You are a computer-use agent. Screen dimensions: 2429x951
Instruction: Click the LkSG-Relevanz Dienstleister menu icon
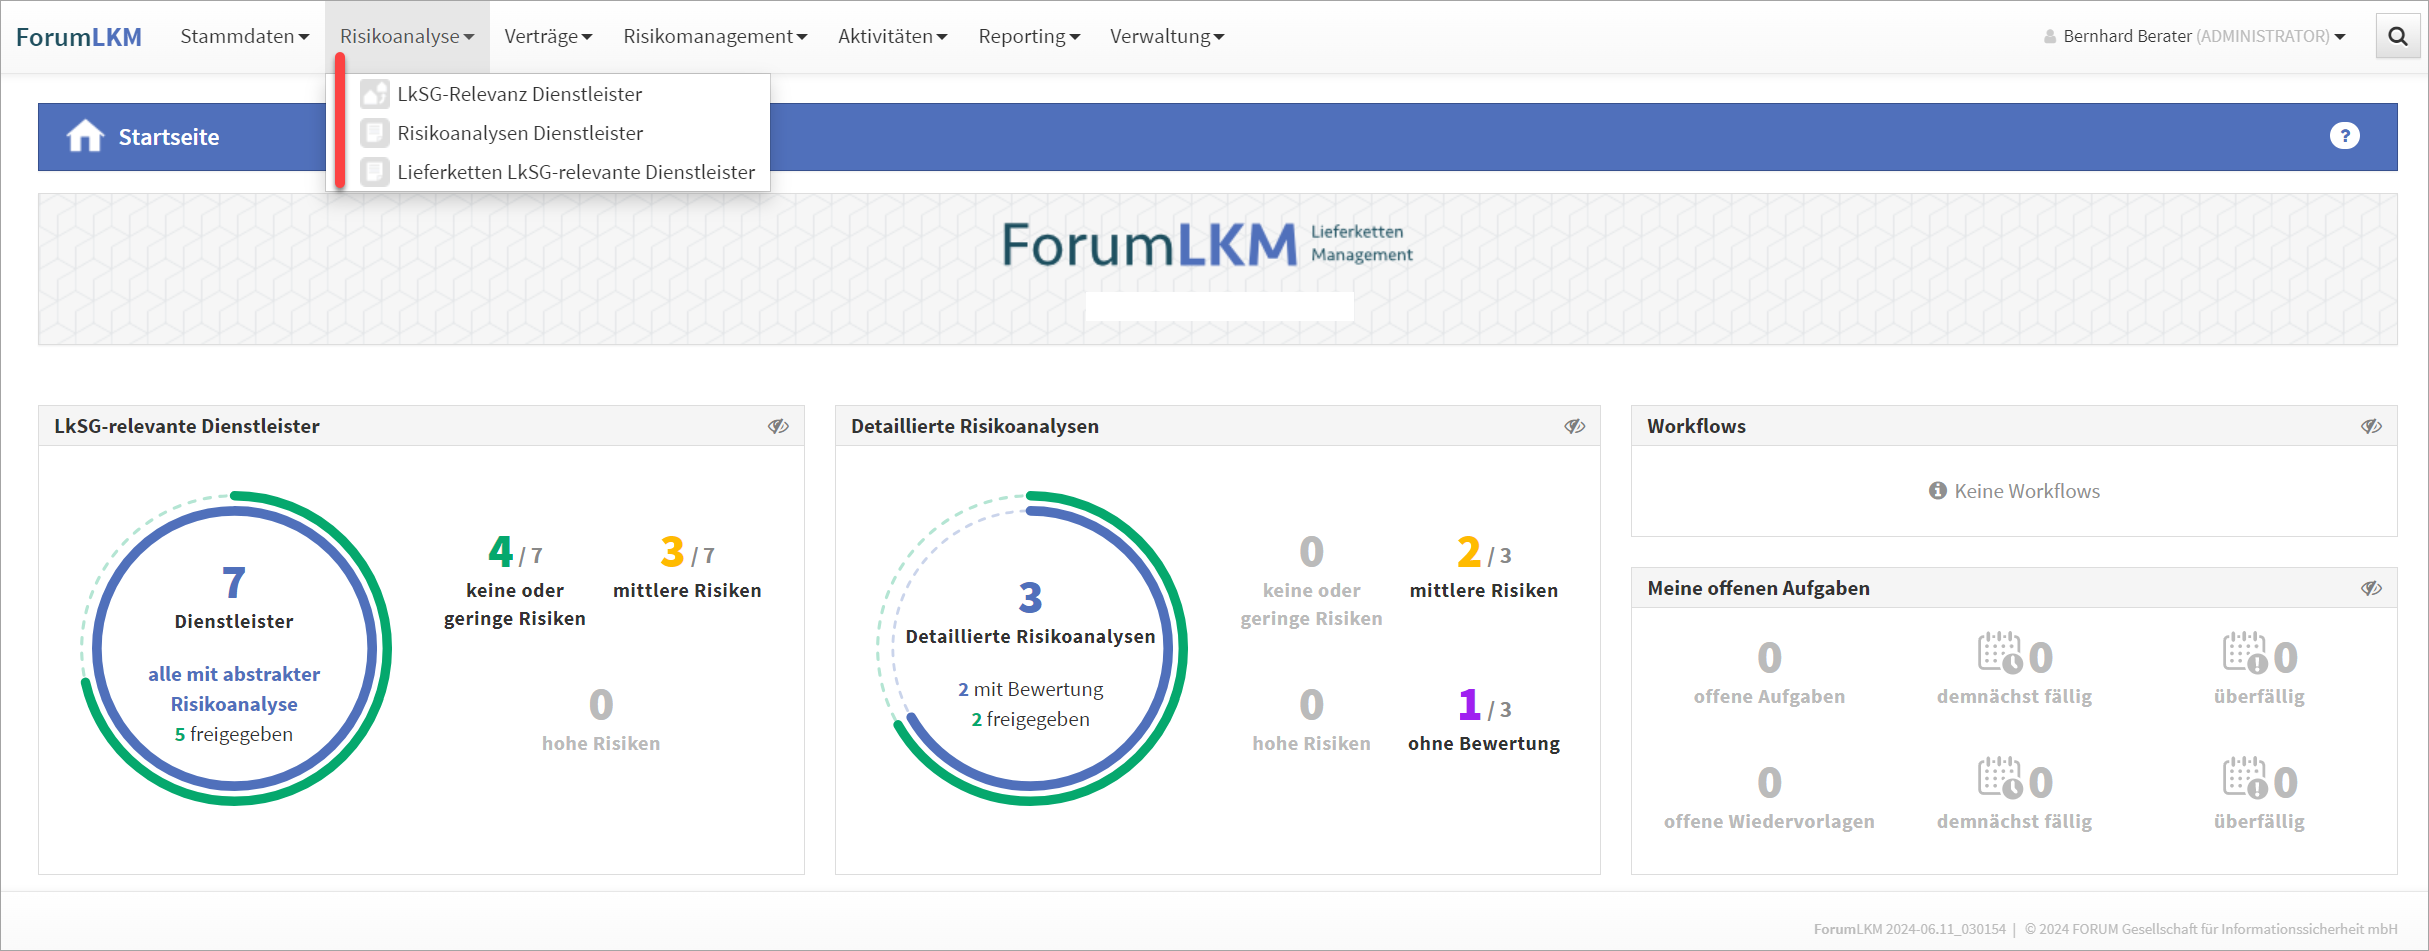(x=375, y=94)
